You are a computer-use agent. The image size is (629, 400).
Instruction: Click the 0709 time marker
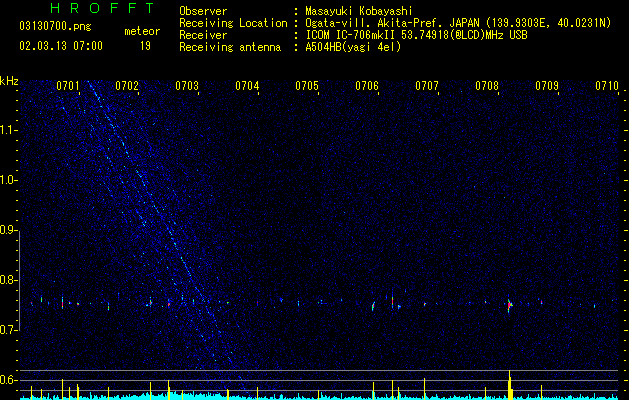[547, 86]
